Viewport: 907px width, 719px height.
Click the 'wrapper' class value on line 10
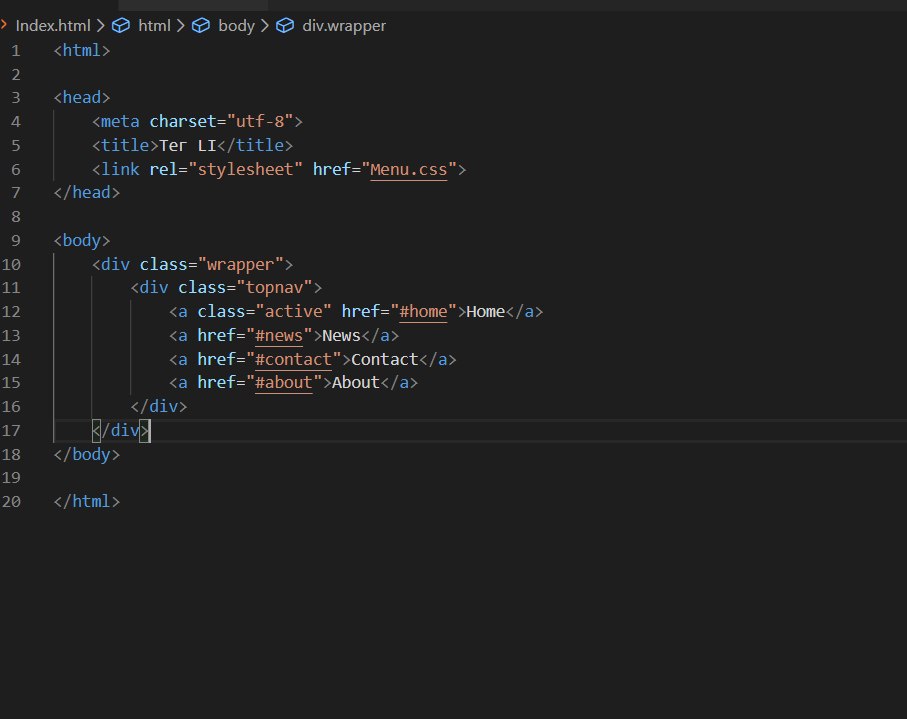241,264
